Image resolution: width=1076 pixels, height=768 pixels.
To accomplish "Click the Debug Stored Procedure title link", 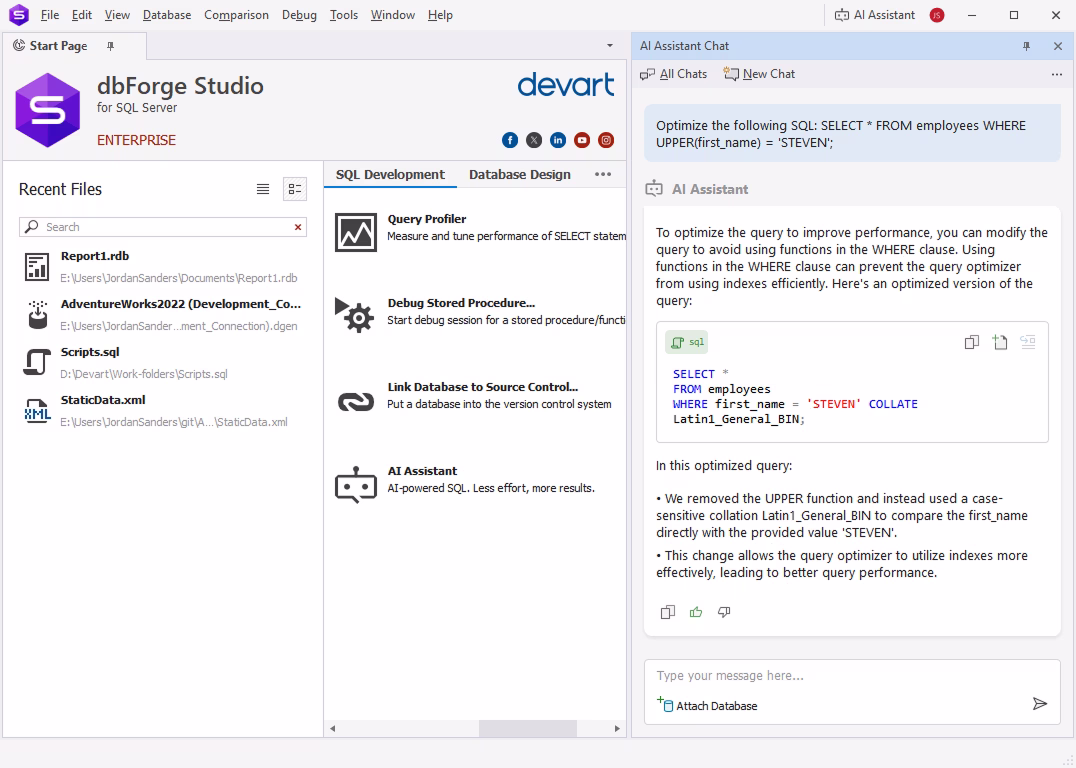I will pos(461,303).
